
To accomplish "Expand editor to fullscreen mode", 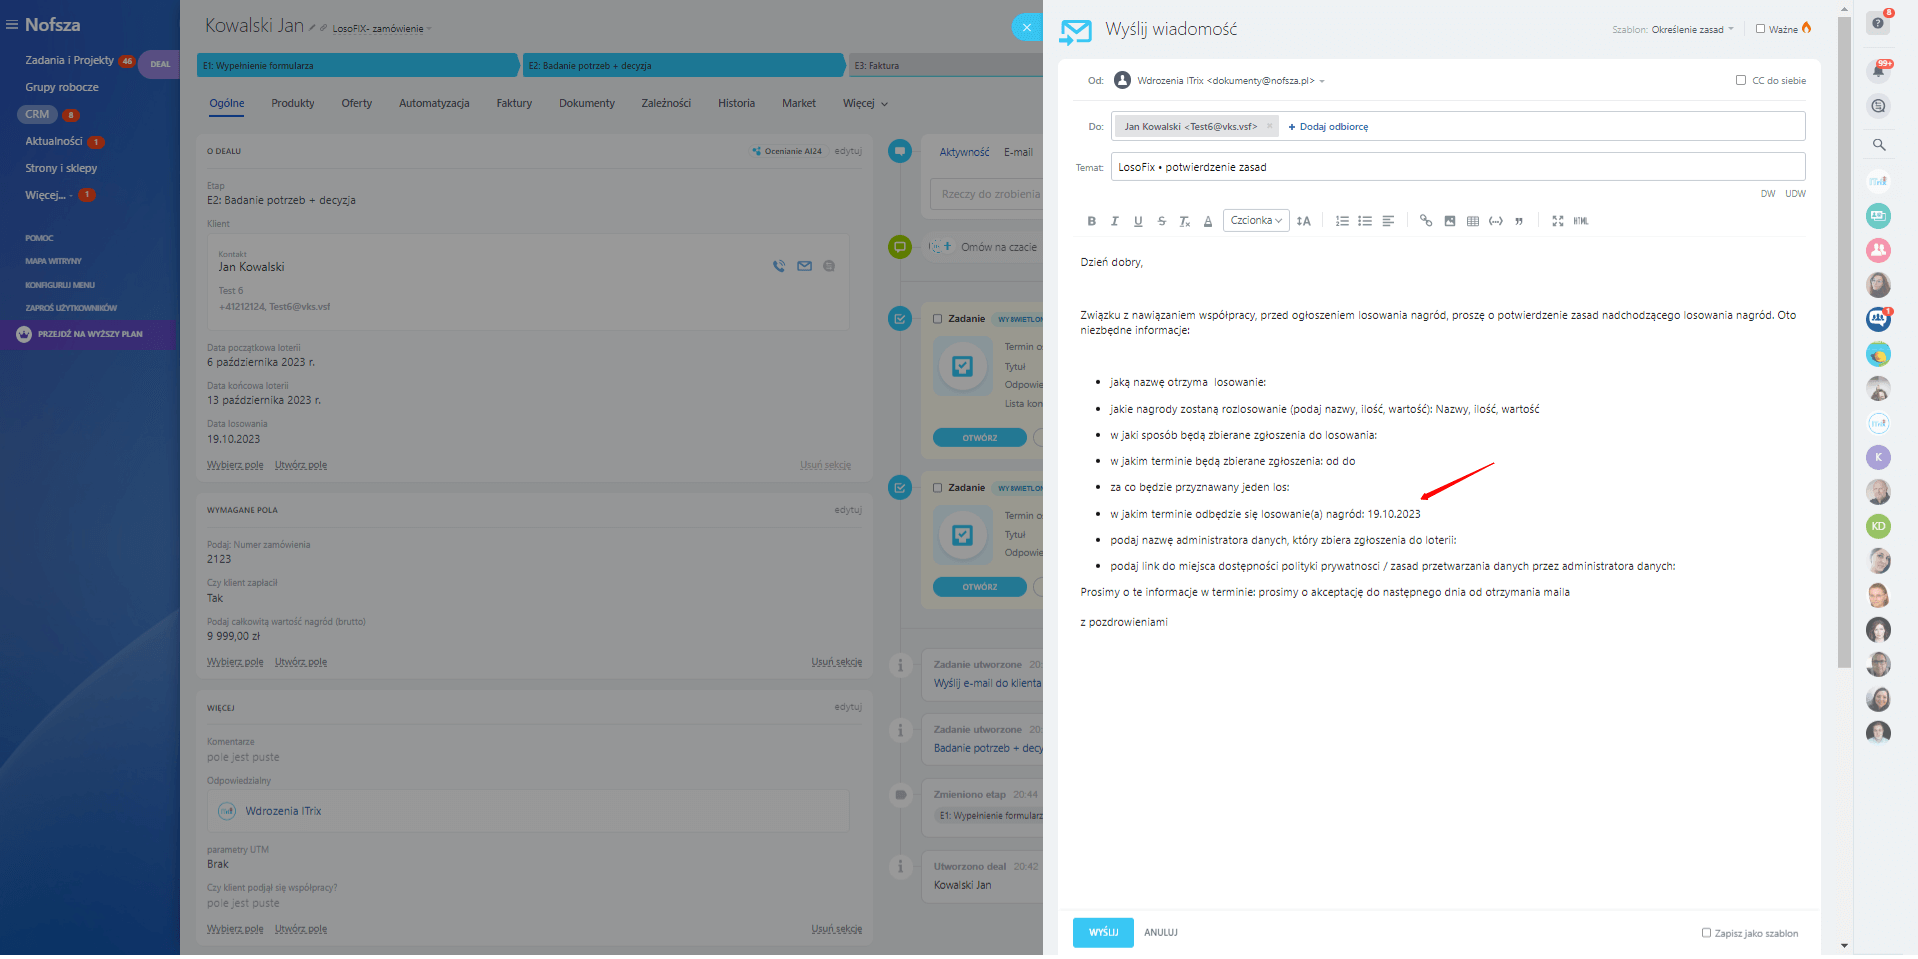I will click(x=1557, y=221).
